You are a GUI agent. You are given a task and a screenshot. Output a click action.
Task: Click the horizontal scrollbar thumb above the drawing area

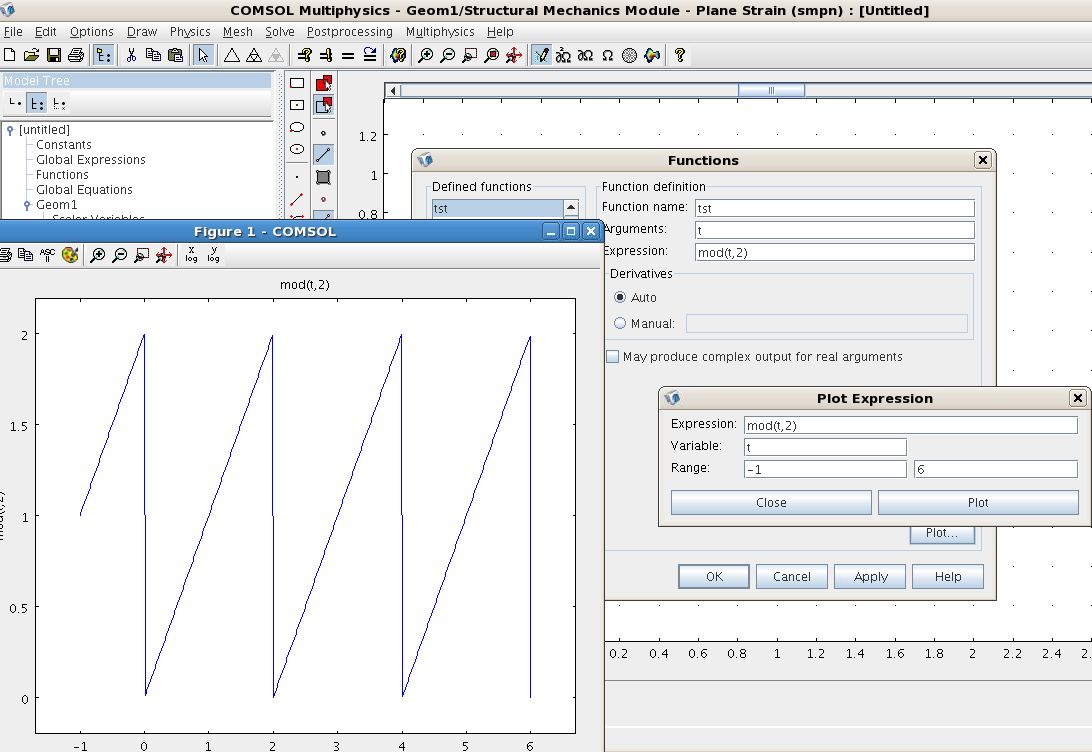click(x=771, y=91)
